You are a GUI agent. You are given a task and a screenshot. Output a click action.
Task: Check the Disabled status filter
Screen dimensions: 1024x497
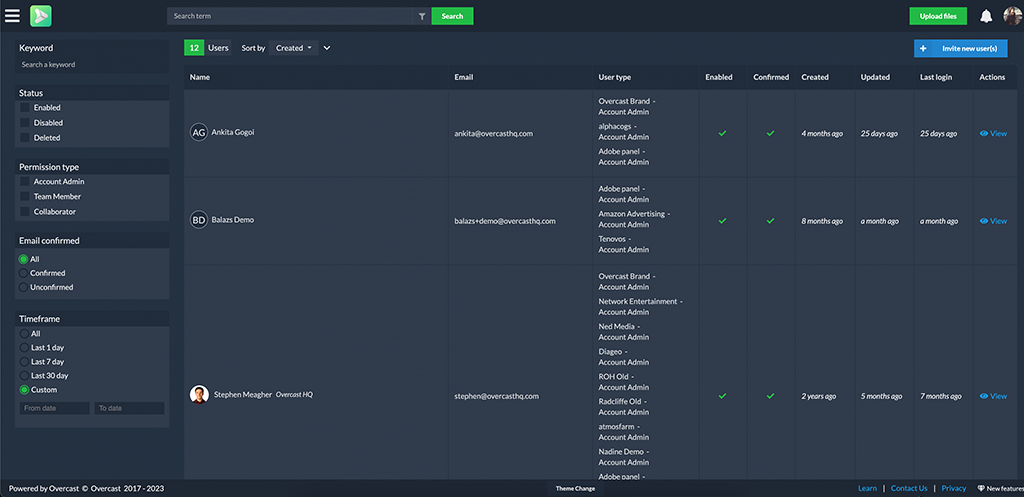coord(25,123)
